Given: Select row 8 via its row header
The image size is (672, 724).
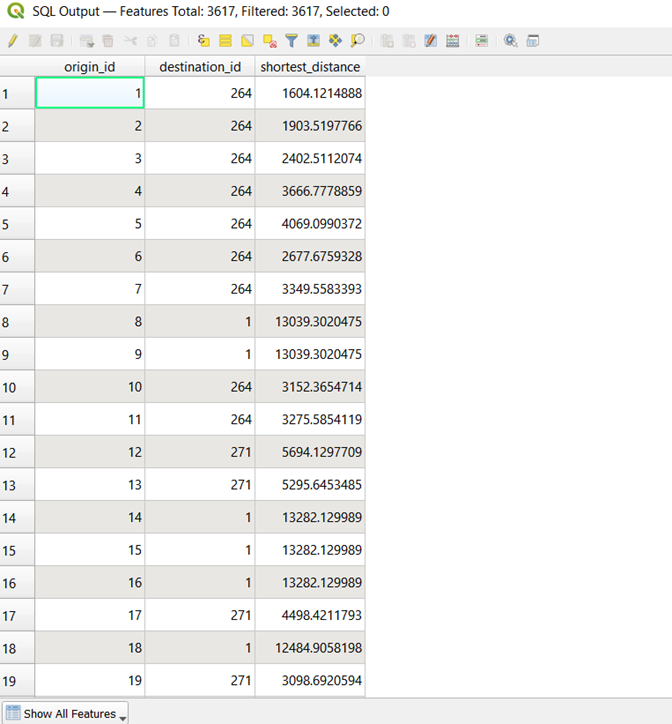Looking at the screenshot, I should click(x=17, y=322).
